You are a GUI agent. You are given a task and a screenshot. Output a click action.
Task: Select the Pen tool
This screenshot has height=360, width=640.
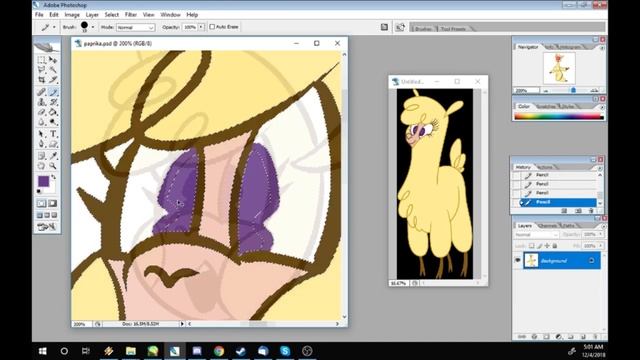pyautogui.click(x=42, y=144)
